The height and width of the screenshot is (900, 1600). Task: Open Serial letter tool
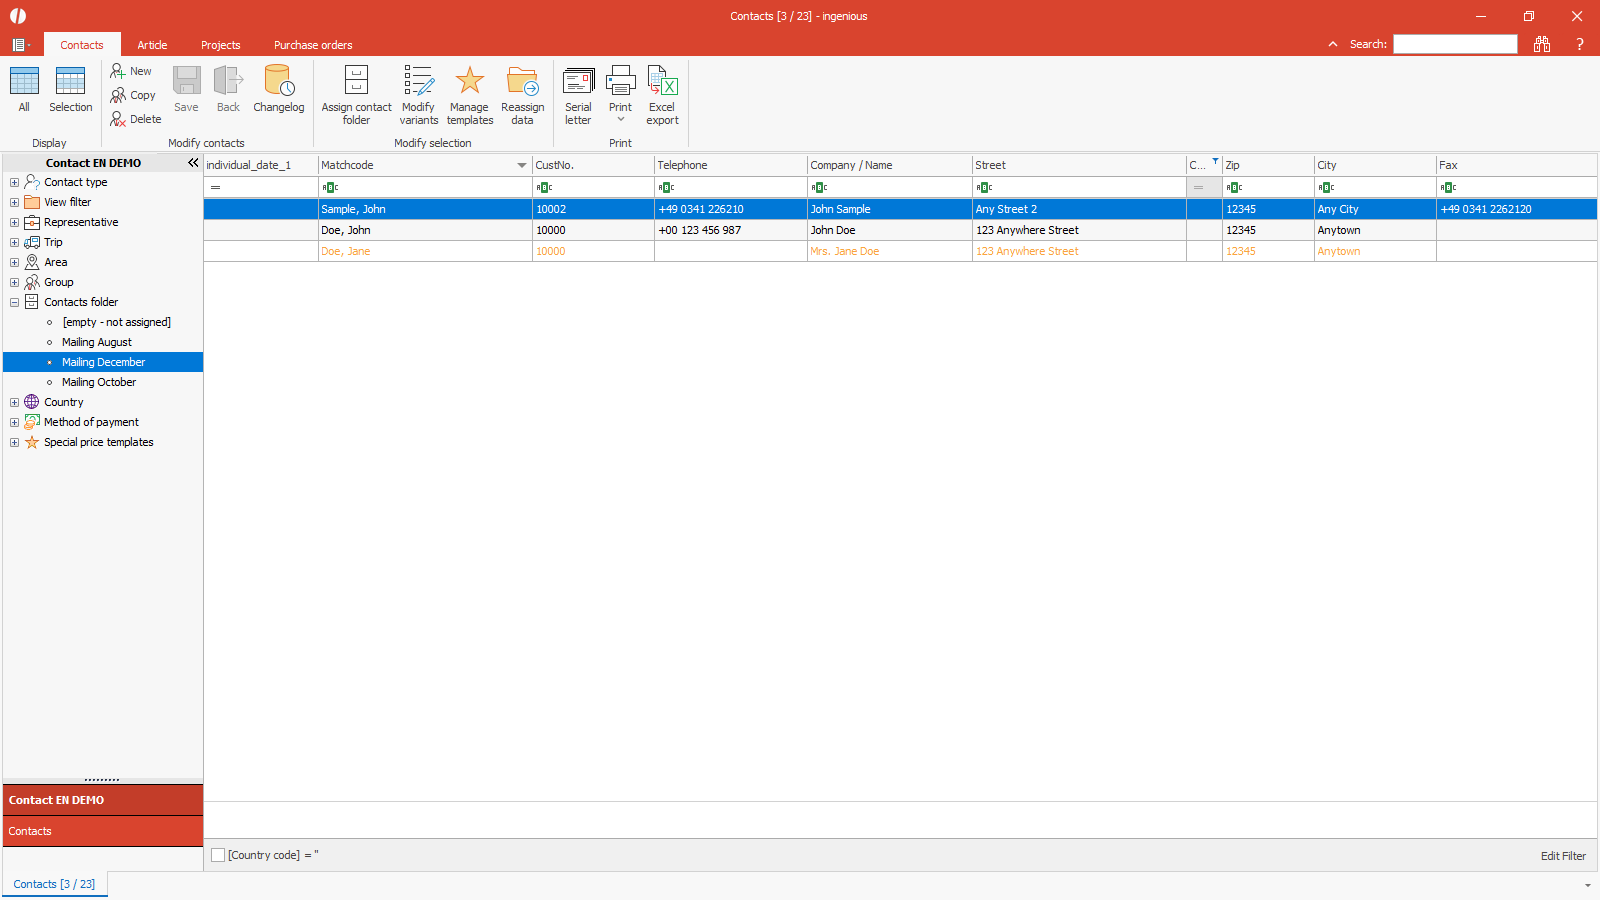click(x=578, y=82)
